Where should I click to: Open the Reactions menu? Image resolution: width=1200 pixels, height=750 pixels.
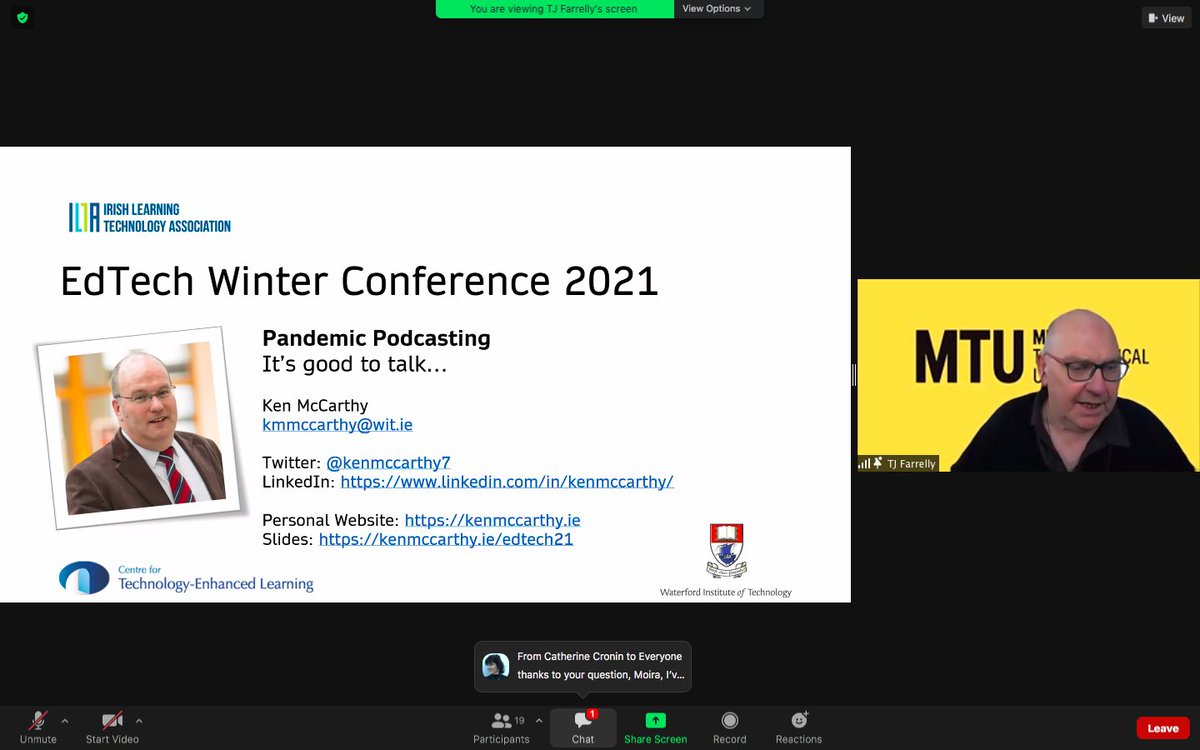tap(799, 727)
